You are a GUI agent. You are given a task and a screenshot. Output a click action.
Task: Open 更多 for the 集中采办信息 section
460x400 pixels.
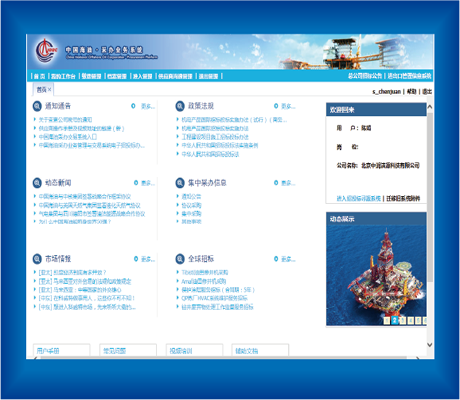288,183
